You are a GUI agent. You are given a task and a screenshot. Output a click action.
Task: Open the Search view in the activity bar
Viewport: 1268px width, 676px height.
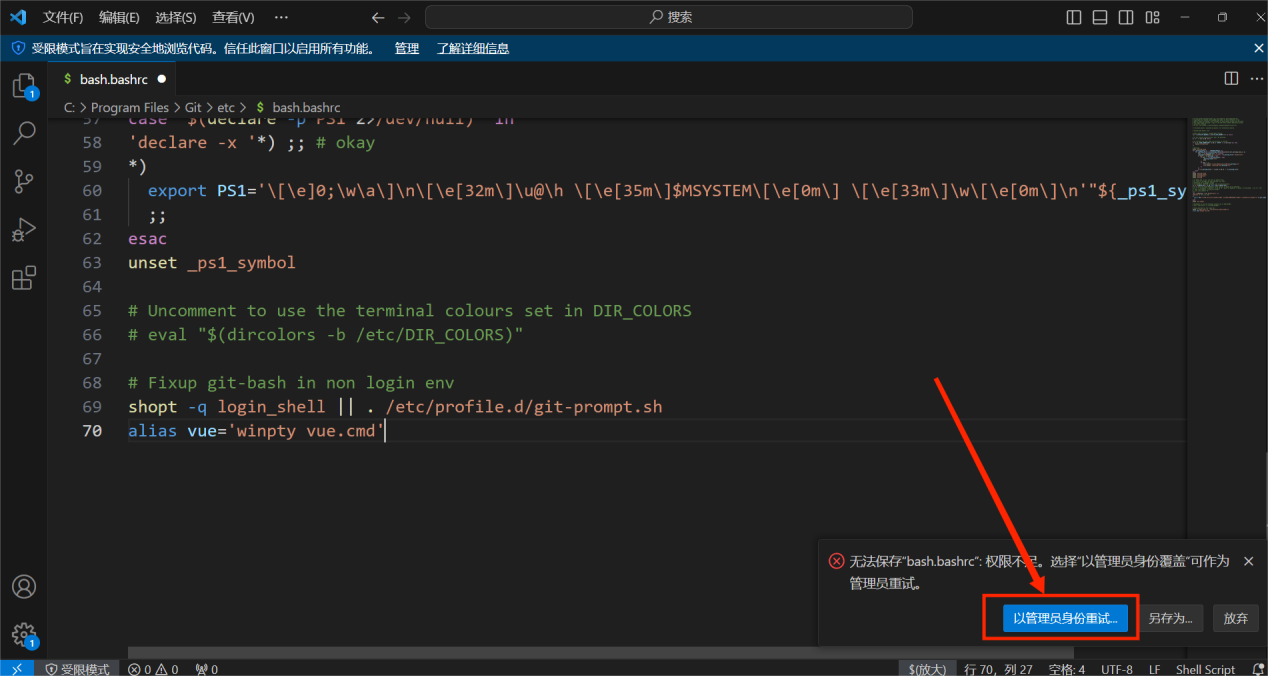click(23, 132)
